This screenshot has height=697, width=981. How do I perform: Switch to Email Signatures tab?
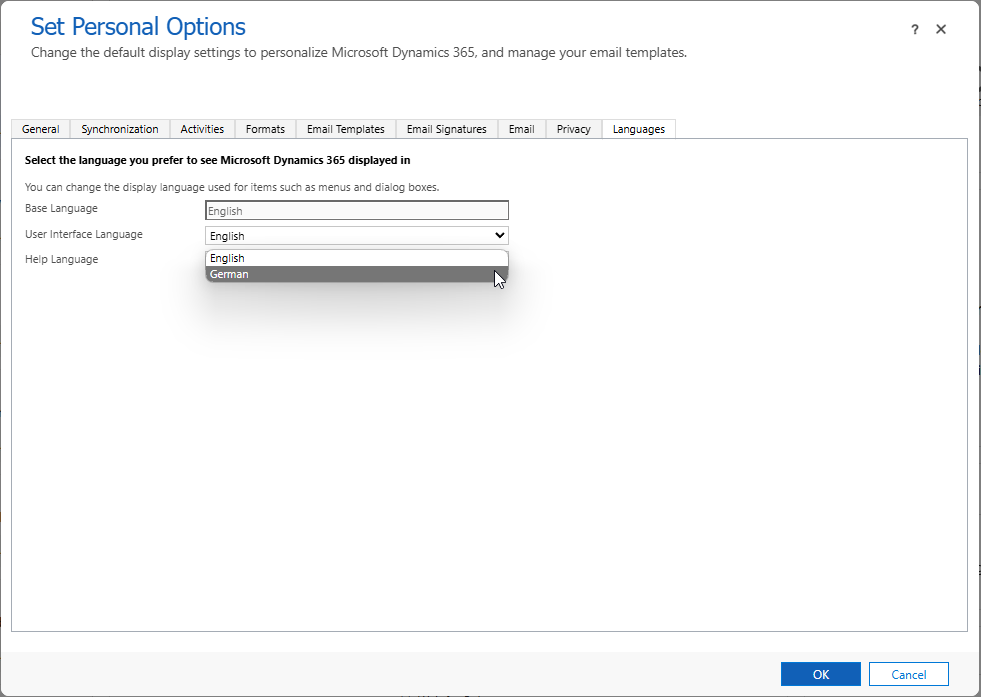point(447,129)
